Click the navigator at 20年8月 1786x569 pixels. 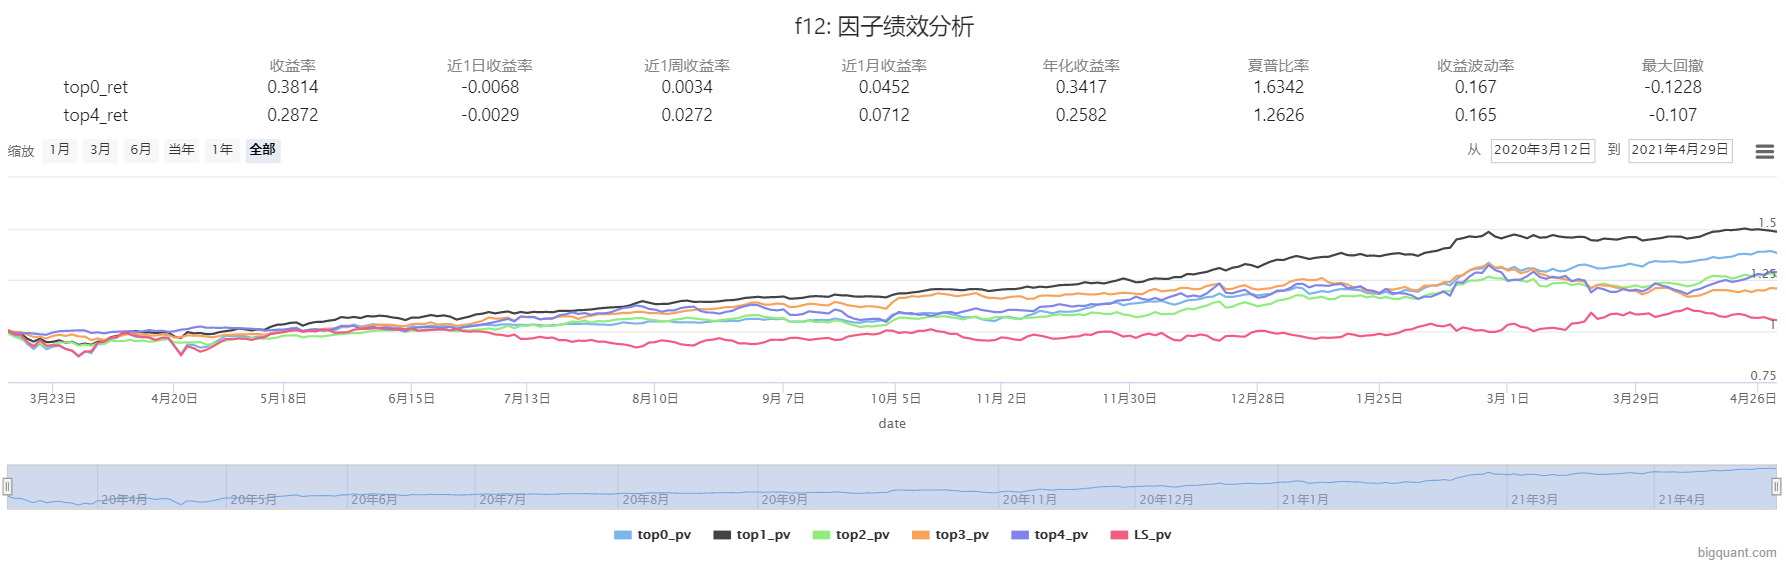(x=645, y=499)
